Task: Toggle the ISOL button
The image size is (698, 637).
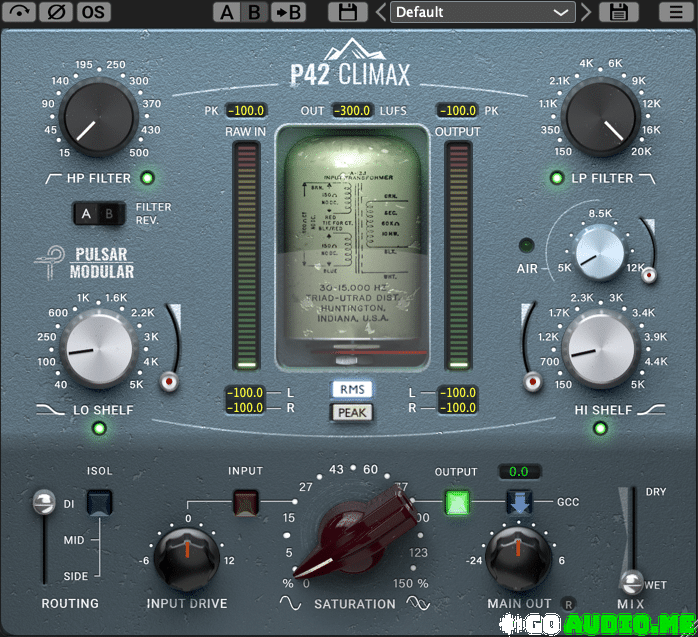Action: 99,503
